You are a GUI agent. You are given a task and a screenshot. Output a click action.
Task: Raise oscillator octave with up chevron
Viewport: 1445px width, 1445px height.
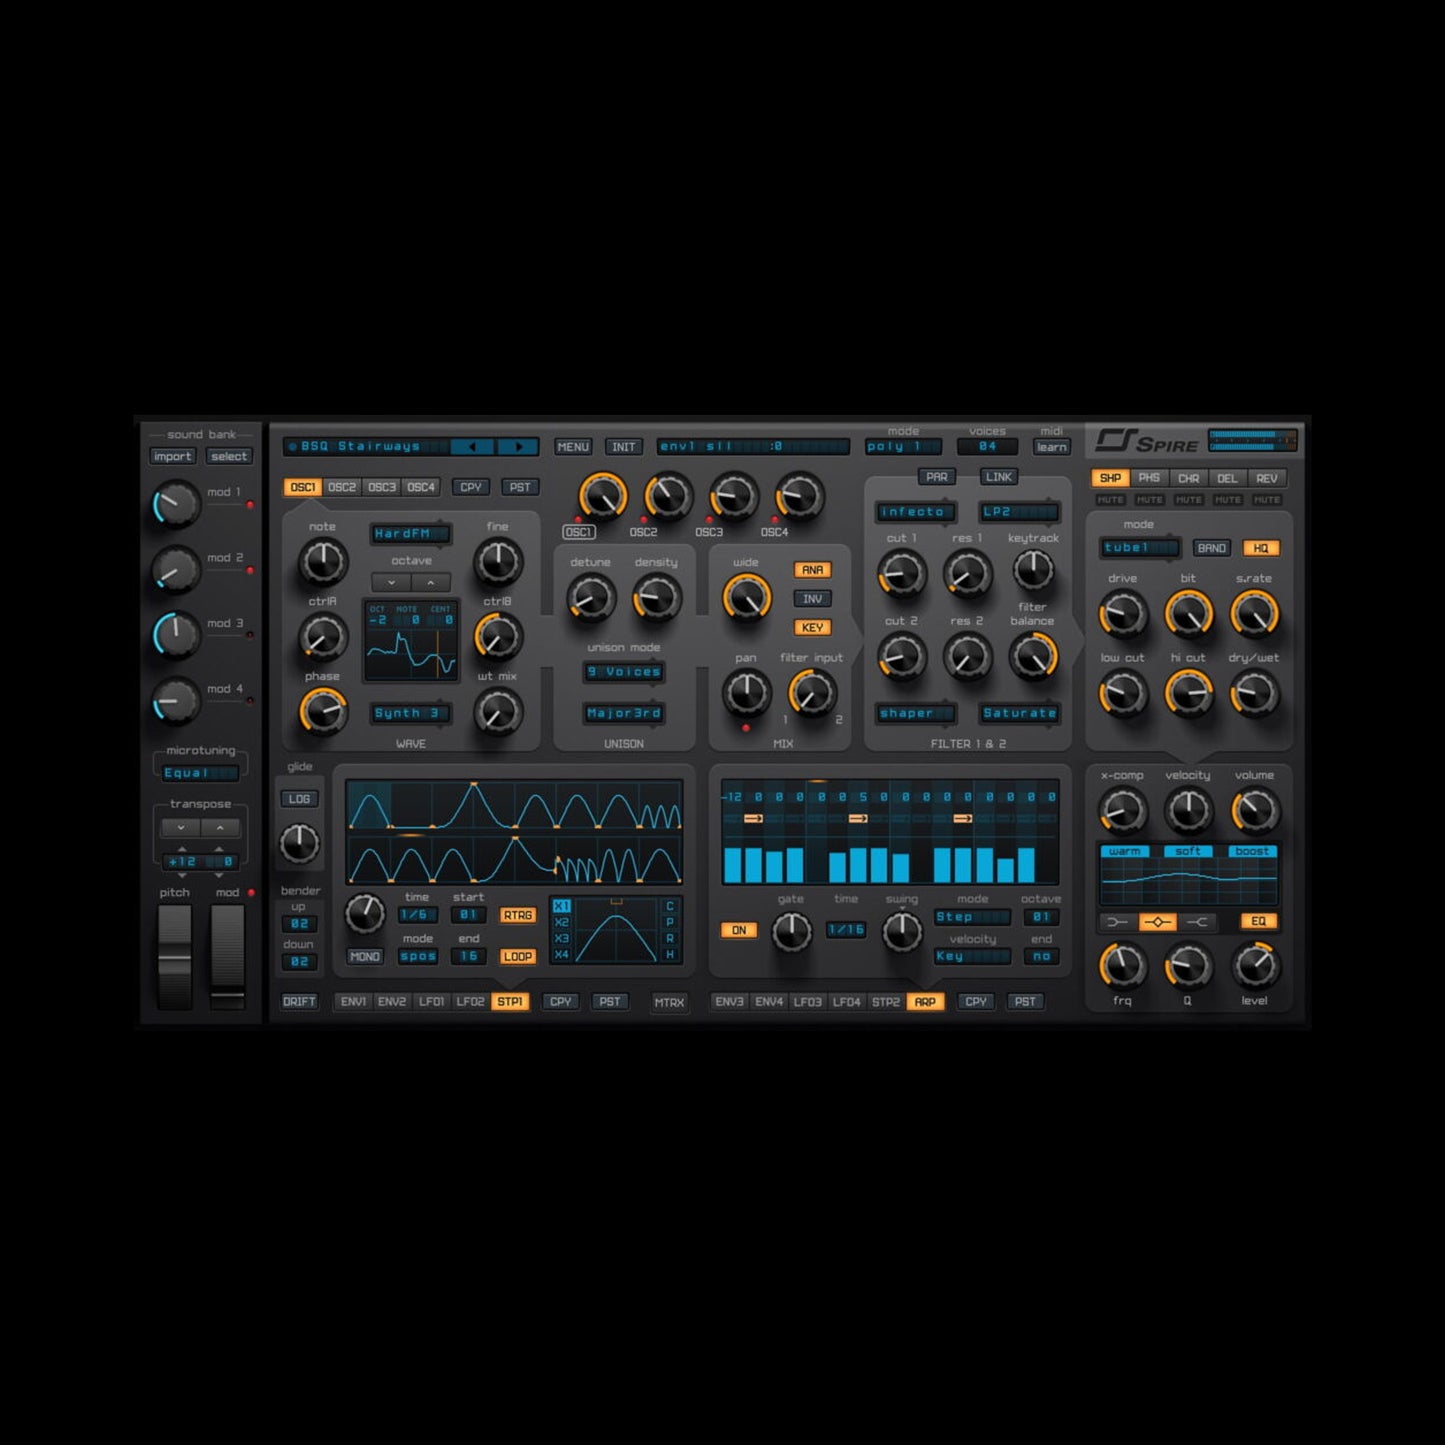(431, 582)
